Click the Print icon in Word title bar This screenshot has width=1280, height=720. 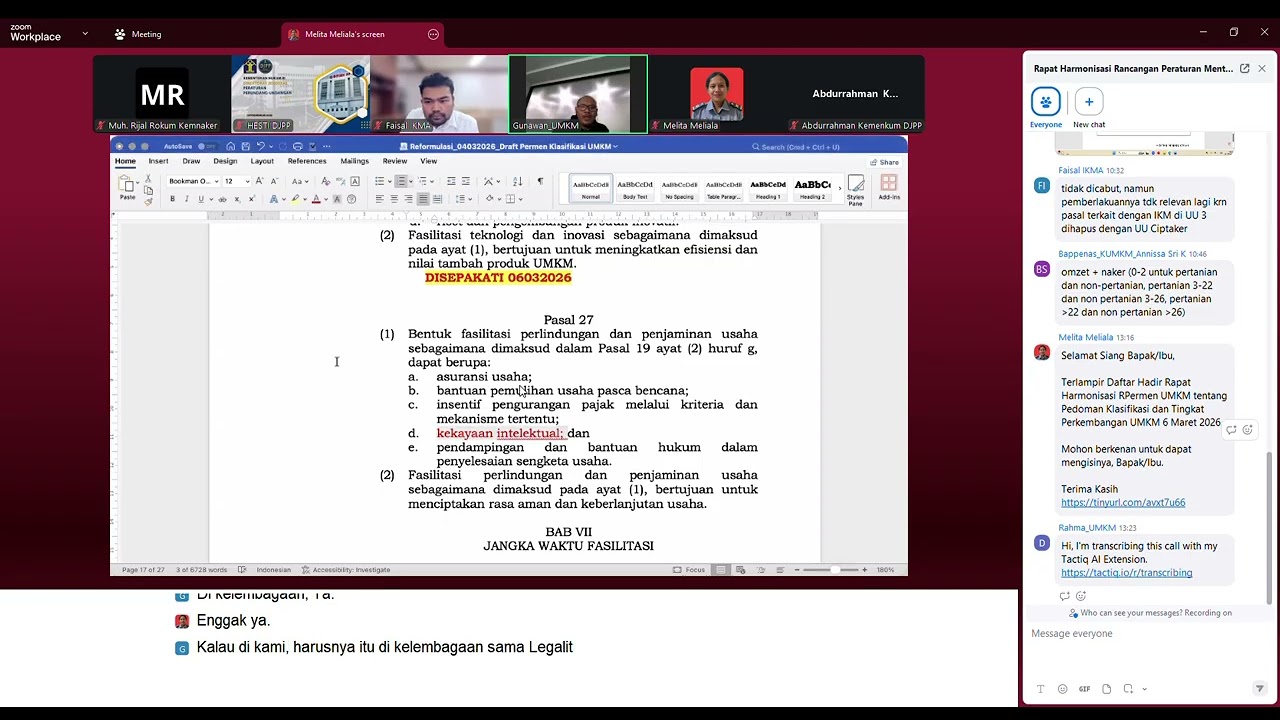pyautogui.click(x=298, y=146)
